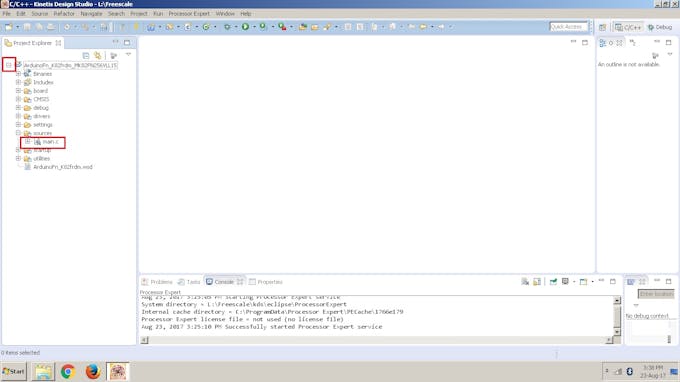Open Project Explorer View Menu dropdown
The width and height of the screenshot is (680, 382).
tap(128, 55)
